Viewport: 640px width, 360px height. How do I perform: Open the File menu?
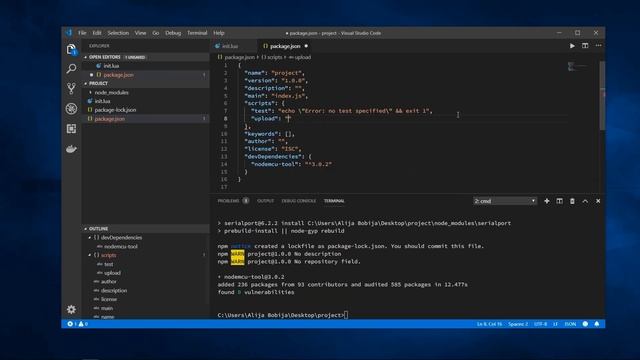click(x=82, y=33)
